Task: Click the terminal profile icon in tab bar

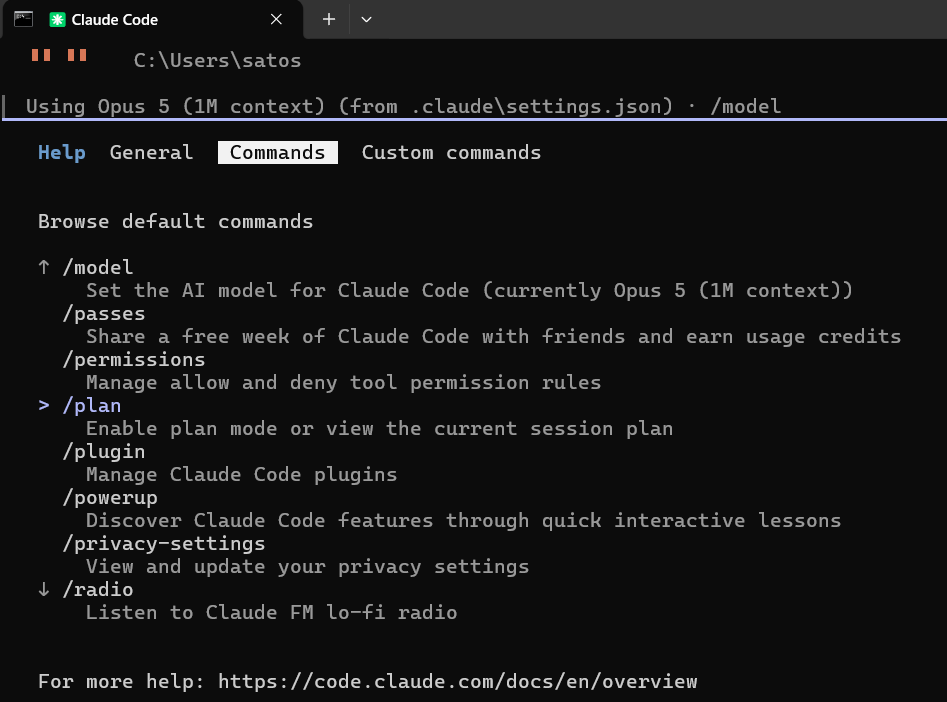Action: click(24, 19)
